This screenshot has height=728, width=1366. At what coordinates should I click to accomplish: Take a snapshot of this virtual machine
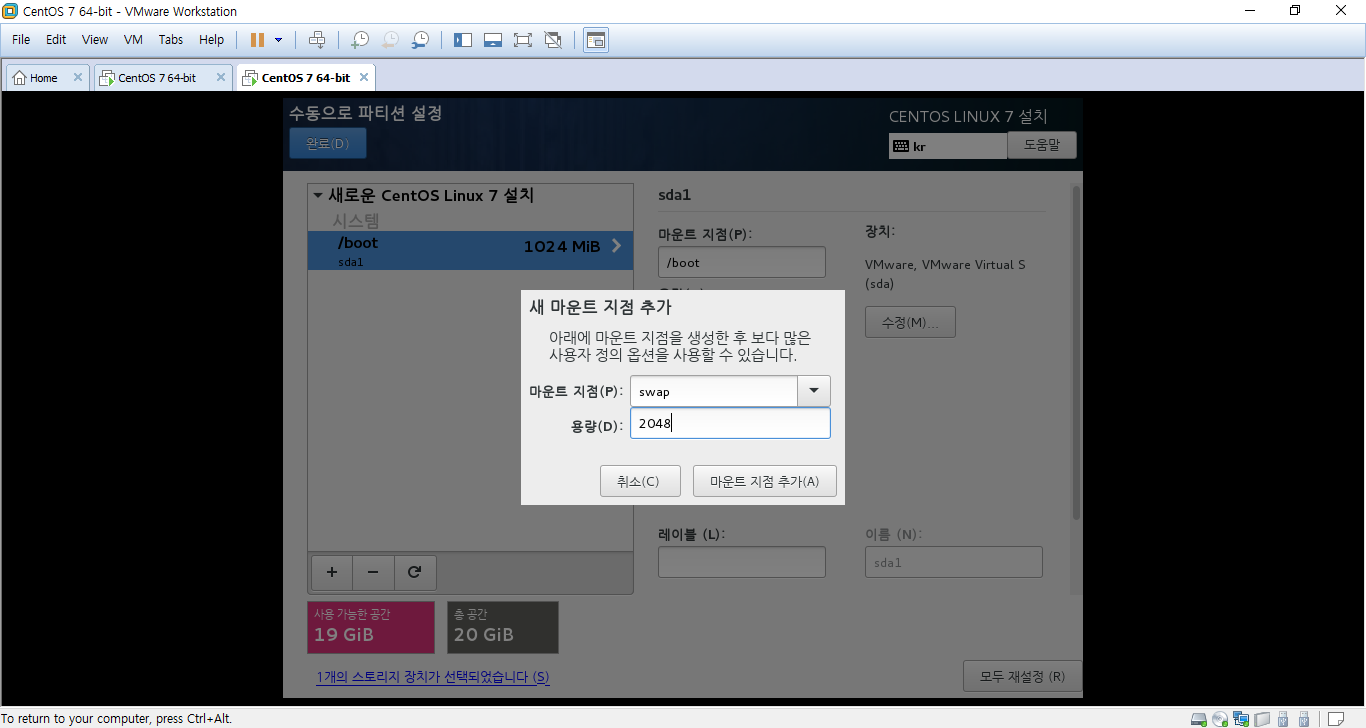[x=359, y=40]
